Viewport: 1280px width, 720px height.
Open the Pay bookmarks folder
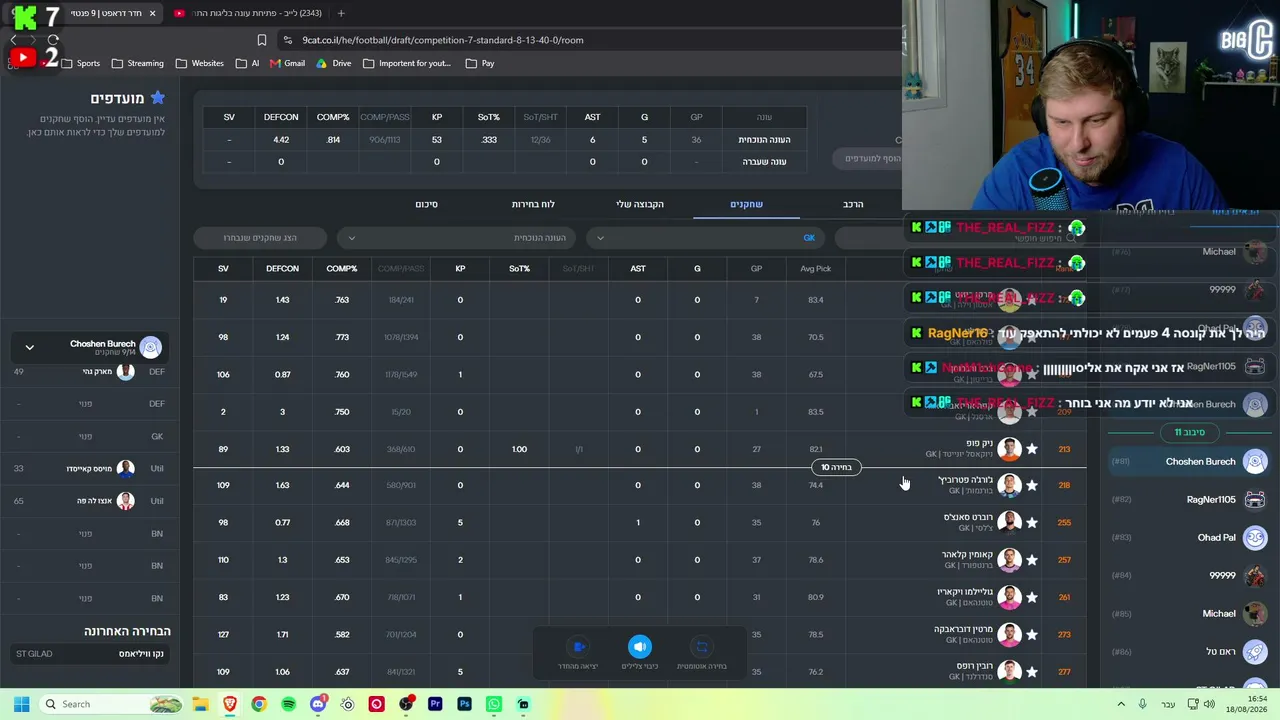(480, 63)
